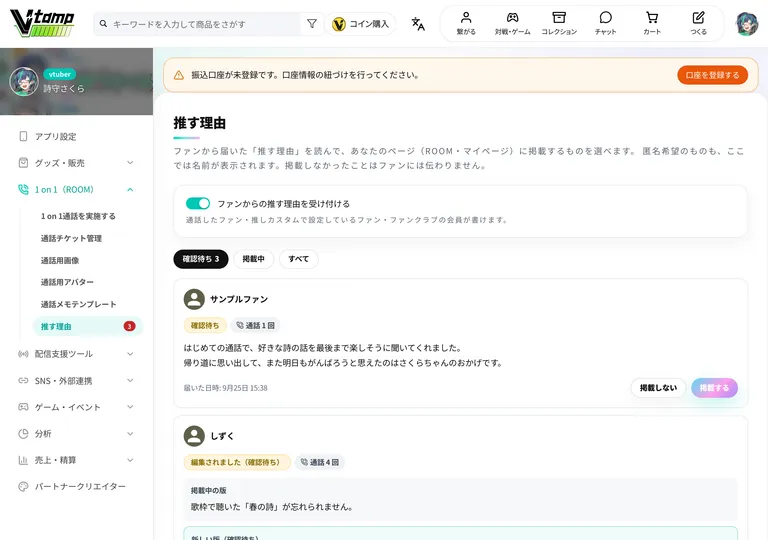Click the SNS・外部連携 link icon
768x540 pixels.
23,380
